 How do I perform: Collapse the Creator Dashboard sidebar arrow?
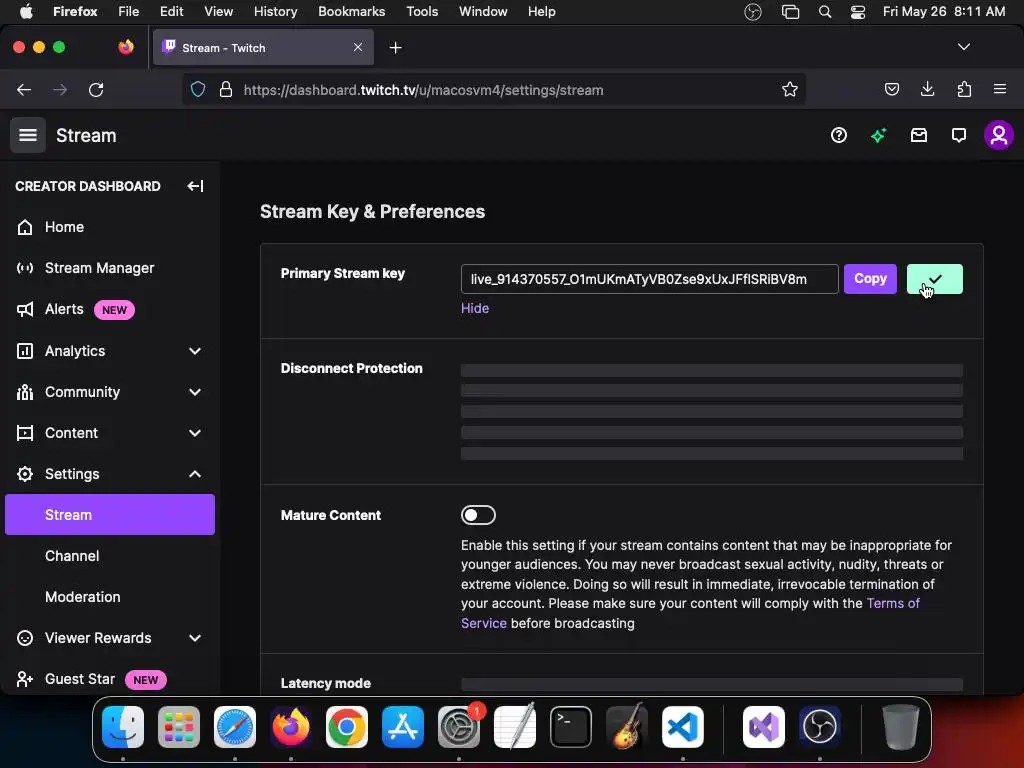[x=195, y=186]
